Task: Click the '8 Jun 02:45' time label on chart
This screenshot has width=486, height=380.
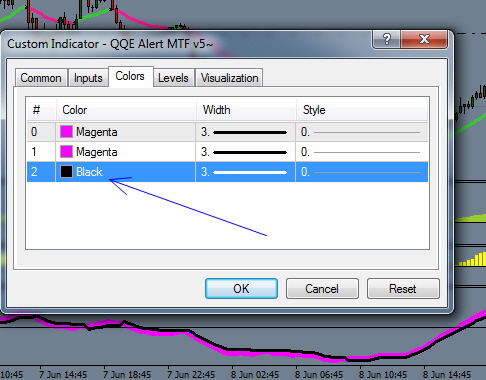Action: (255, 375)
